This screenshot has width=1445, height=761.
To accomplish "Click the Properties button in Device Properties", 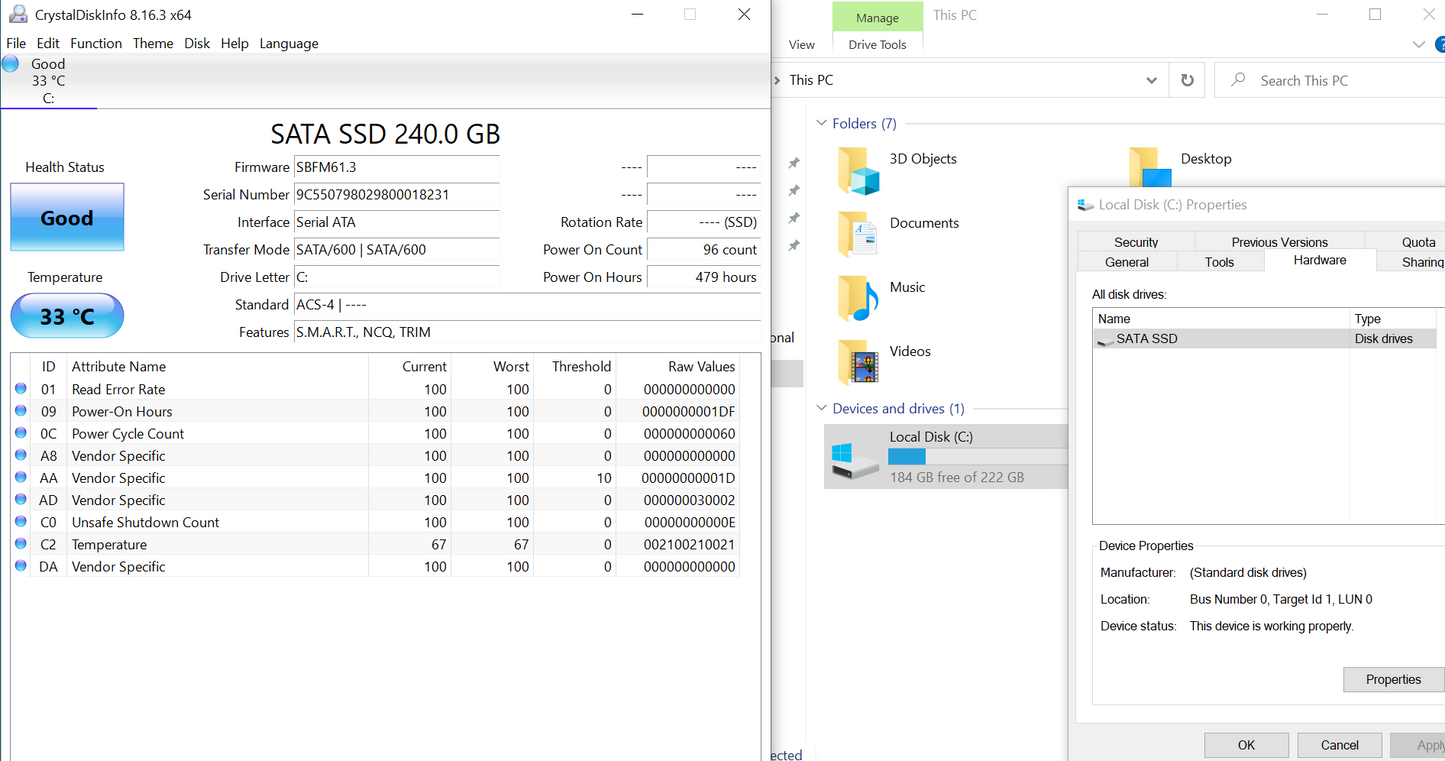I will pos(1393,680).
